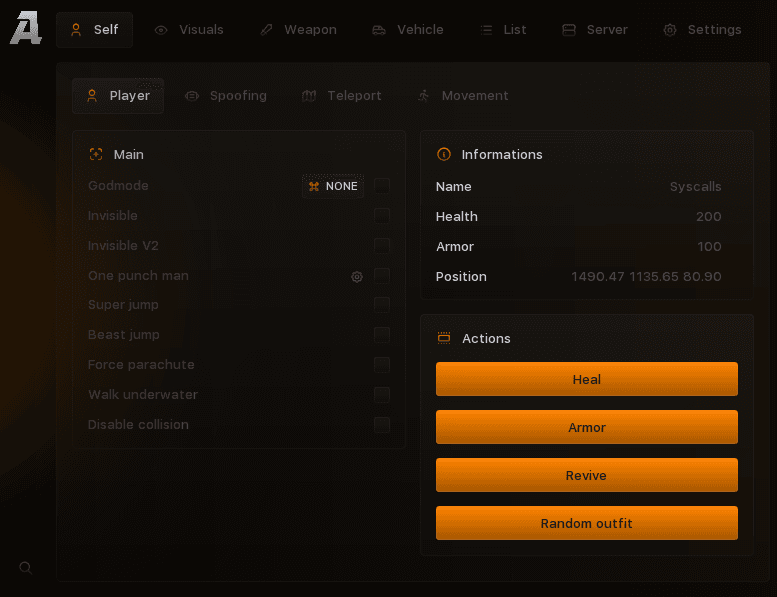Click the Actions section icon
777x597 pixels.
[x=444, y=338]
